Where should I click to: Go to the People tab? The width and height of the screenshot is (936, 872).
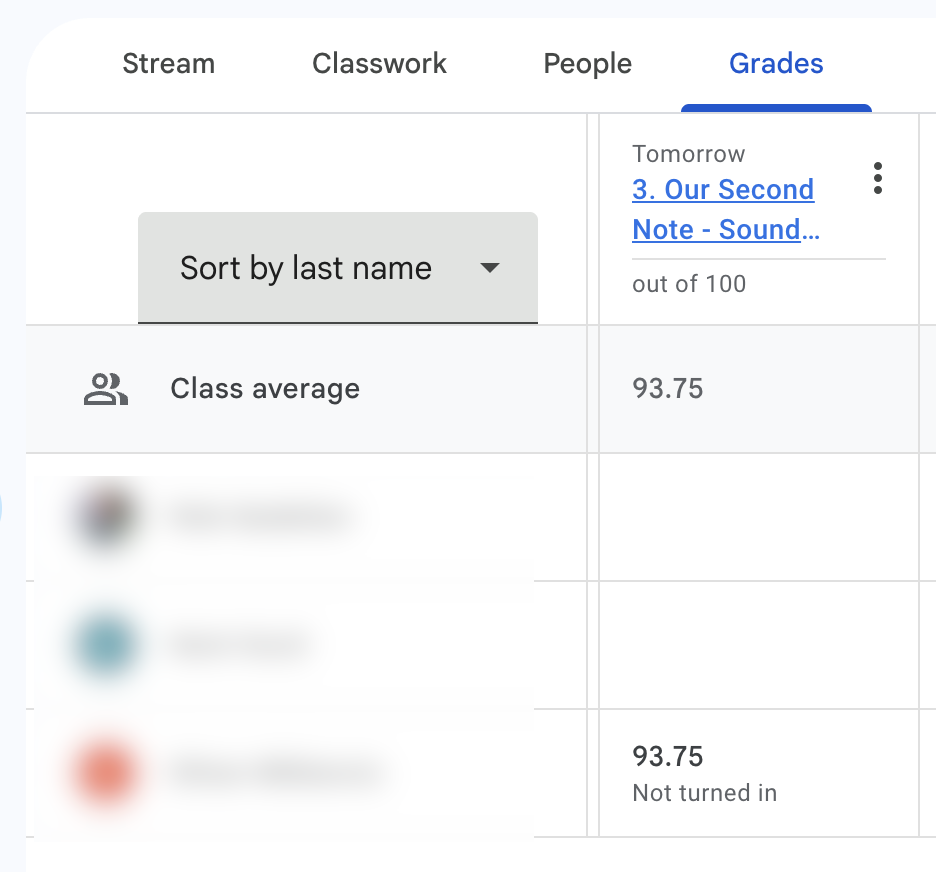[587, 64]
